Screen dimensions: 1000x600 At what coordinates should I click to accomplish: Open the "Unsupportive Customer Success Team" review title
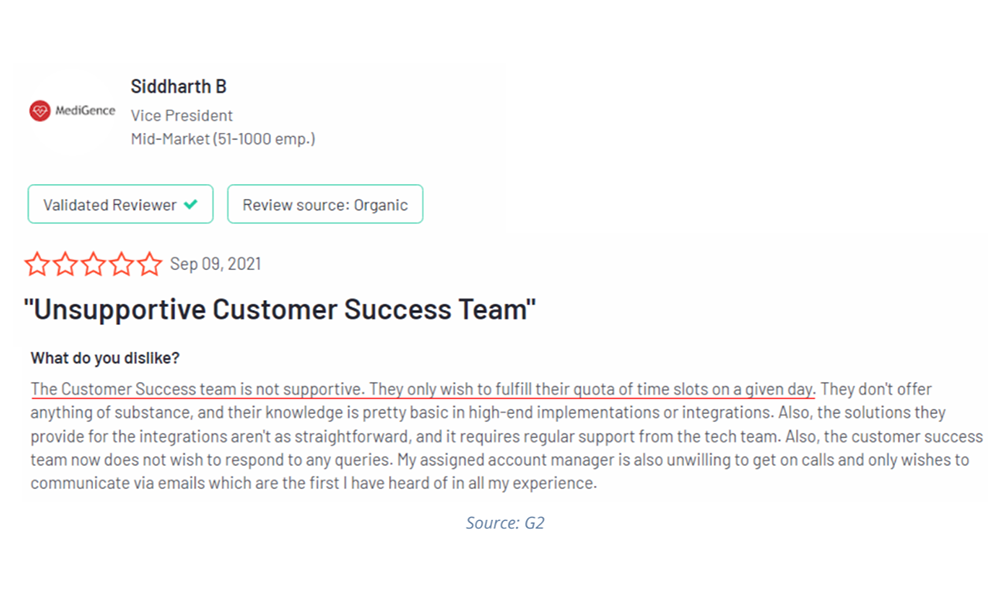[x=280, y=309]
